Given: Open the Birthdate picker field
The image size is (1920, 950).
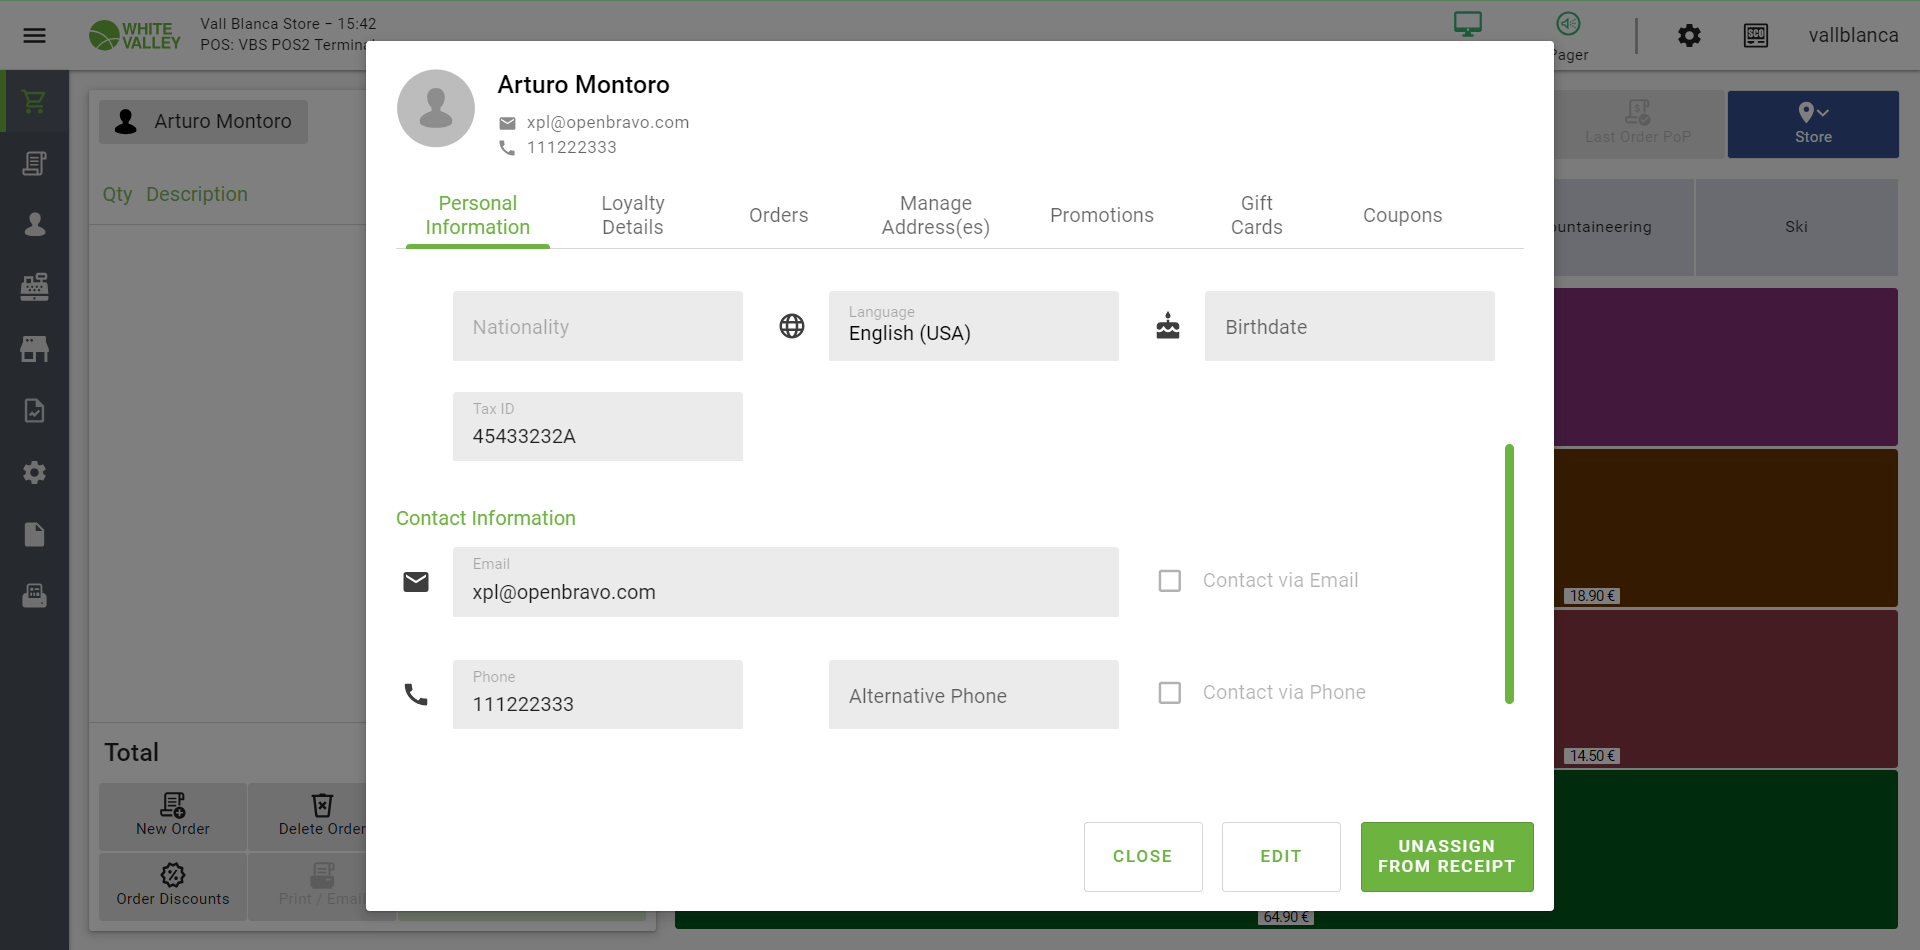Looking at the screenshot, I should point(1349,326).
